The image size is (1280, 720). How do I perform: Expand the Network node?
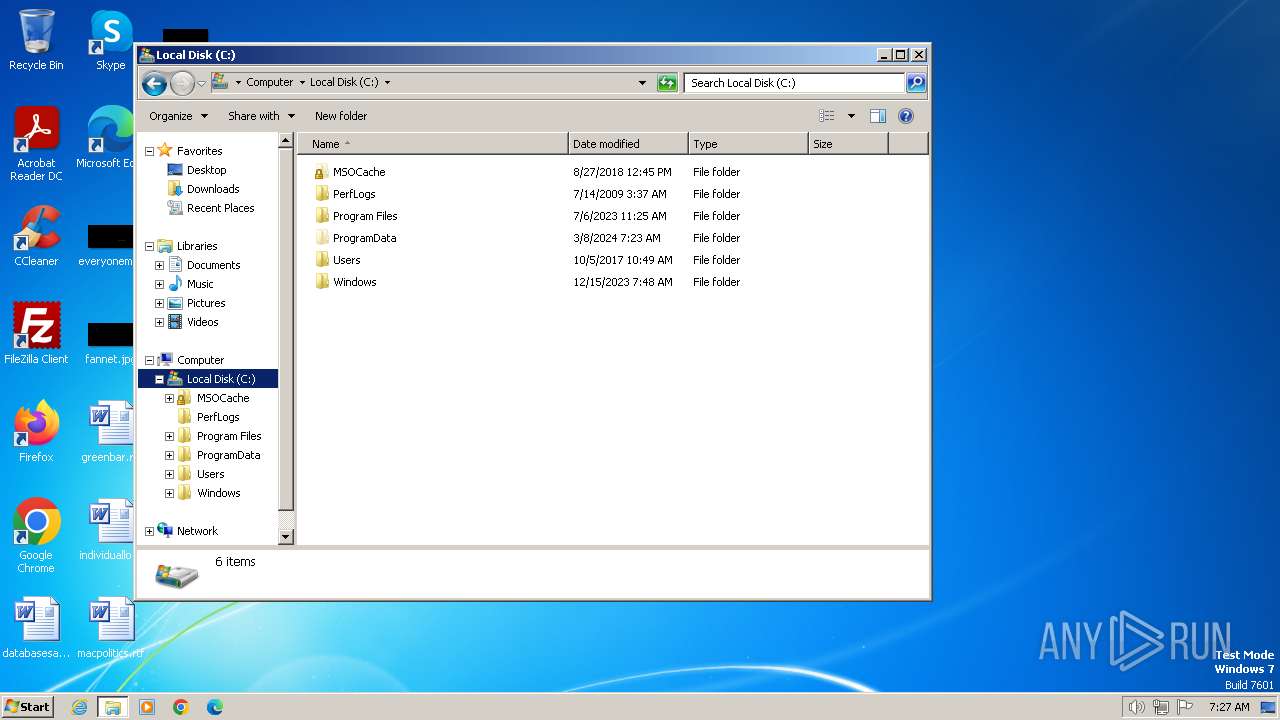(x=150, y=531)
